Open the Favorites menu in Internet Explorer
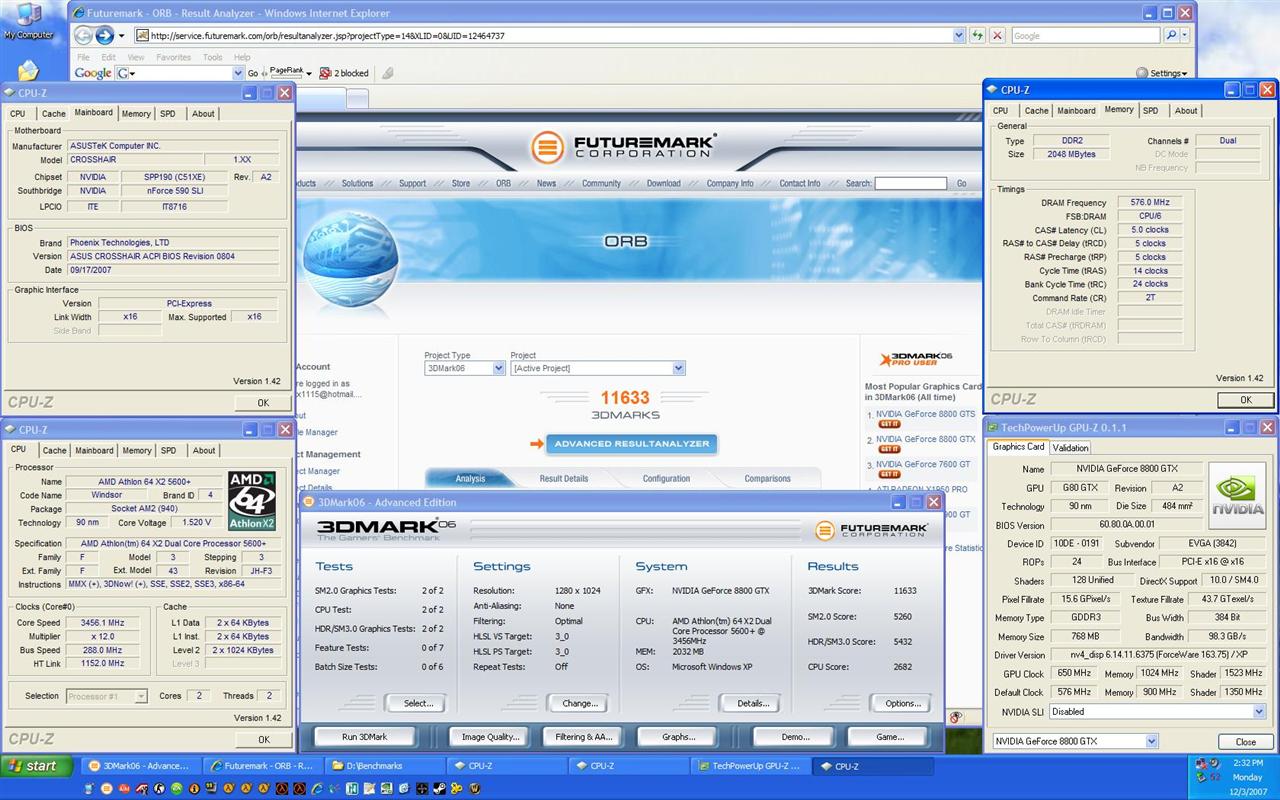 click(x=173, y=57)
